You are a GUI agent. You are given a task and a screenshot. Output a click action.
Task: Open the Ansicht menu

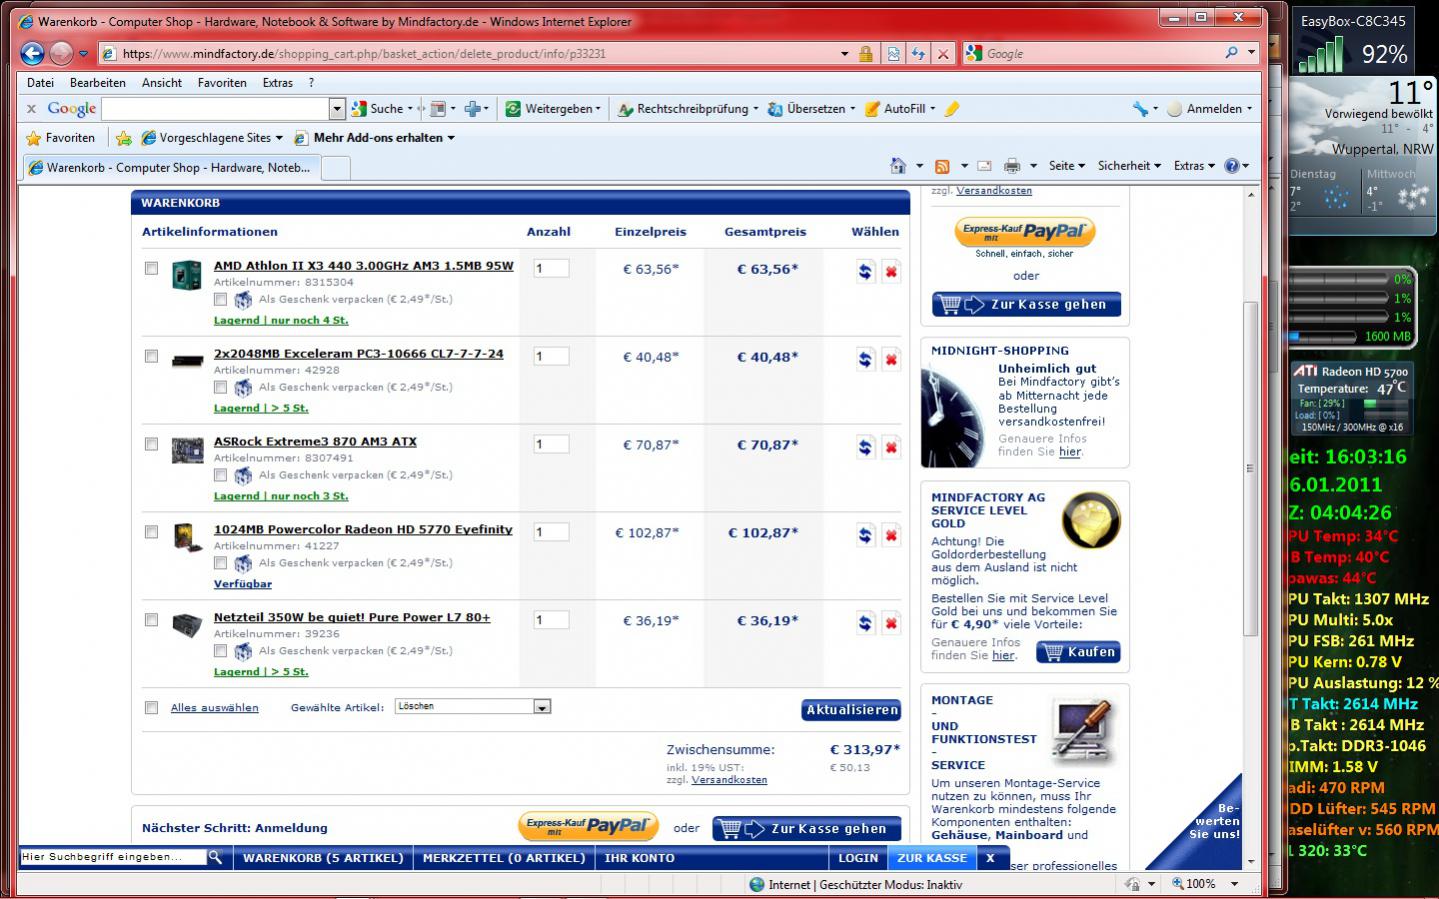tap(161, 83)
